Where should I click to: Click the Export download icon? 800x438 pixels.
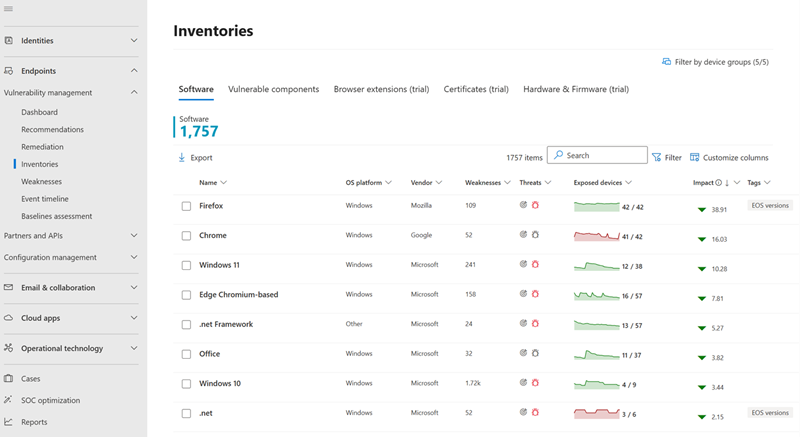[182, 158]
